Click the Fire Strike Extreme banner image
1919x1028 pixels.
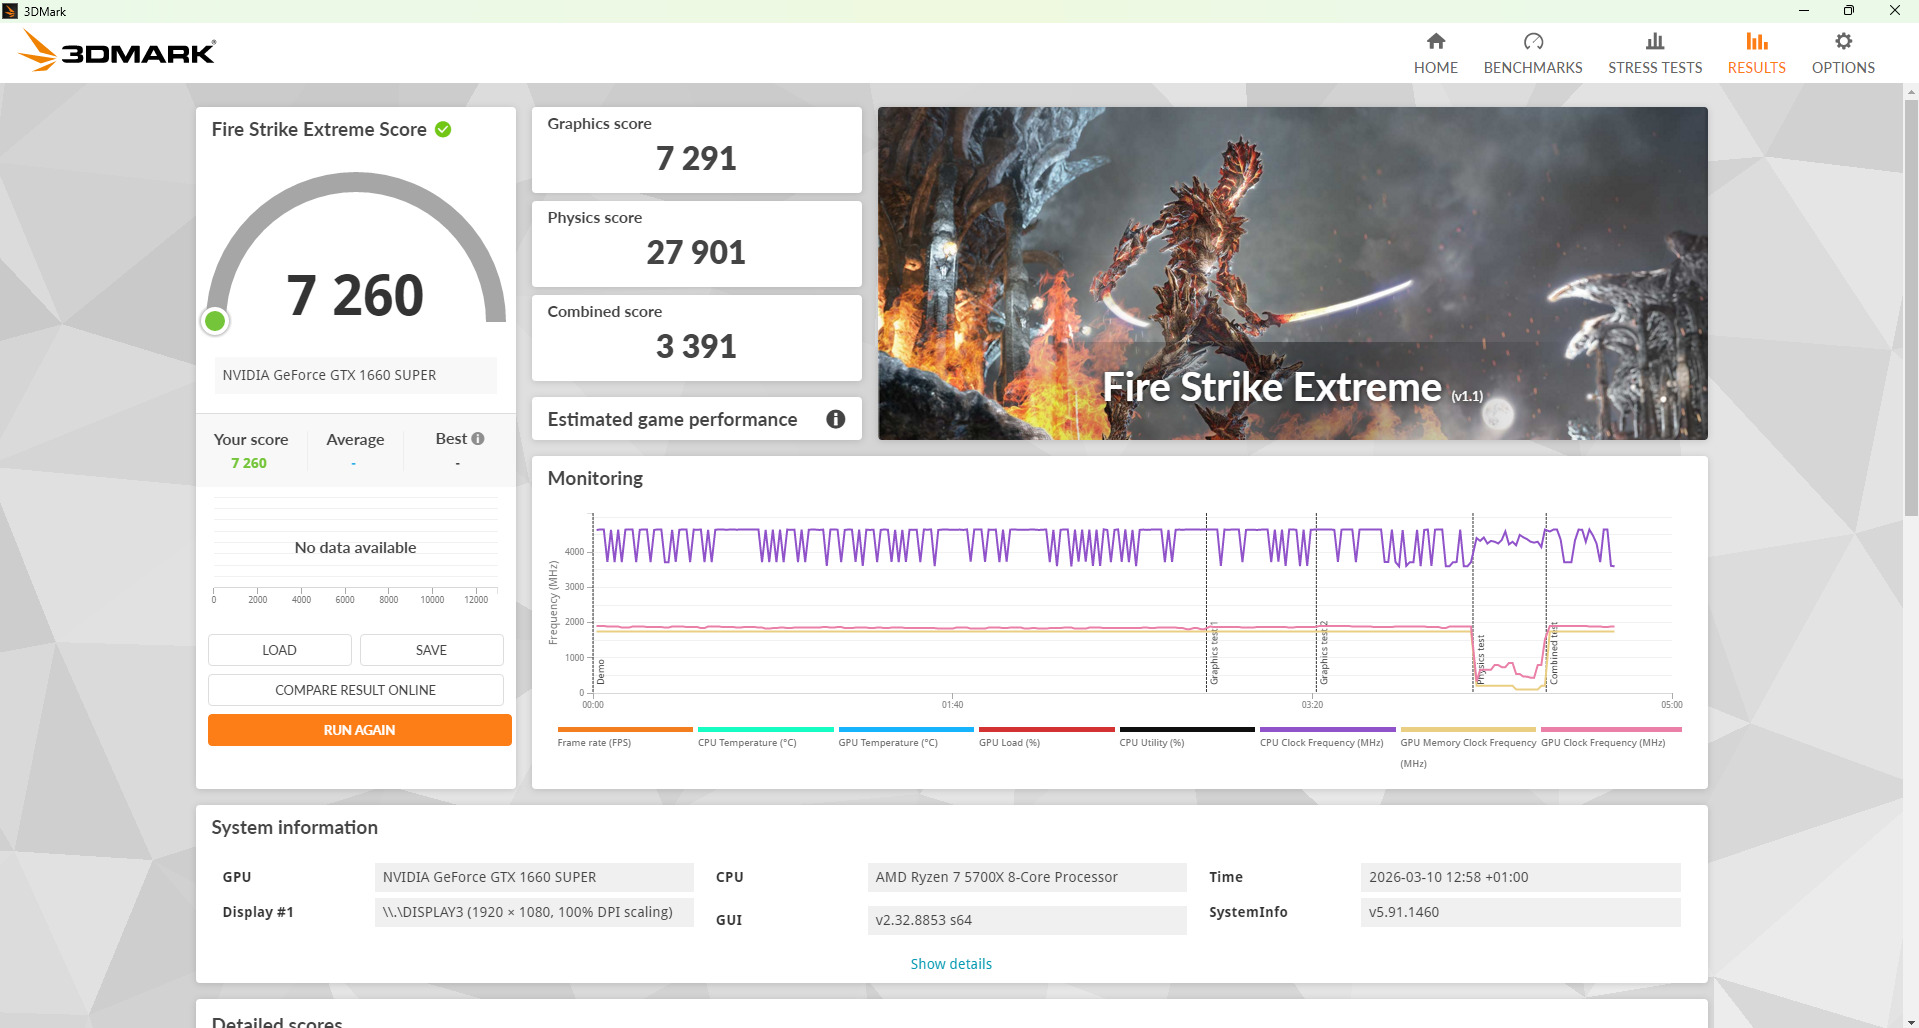coord(1292,273)
